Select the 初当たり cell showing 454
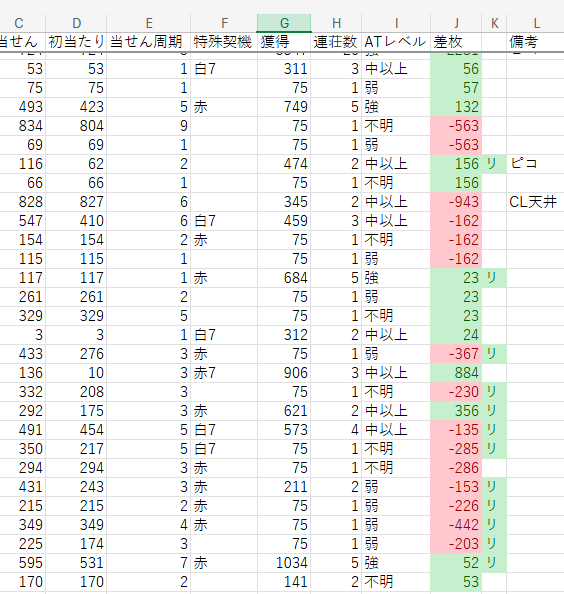The width and height of the screenshot is (564, 594). [x=76, y=430]
